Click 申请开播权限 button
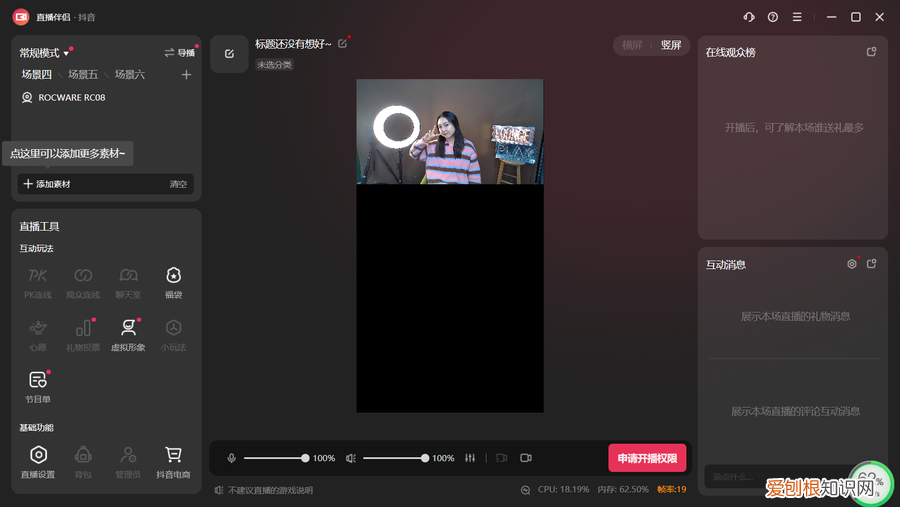The image size is (900, 507). 647,458
